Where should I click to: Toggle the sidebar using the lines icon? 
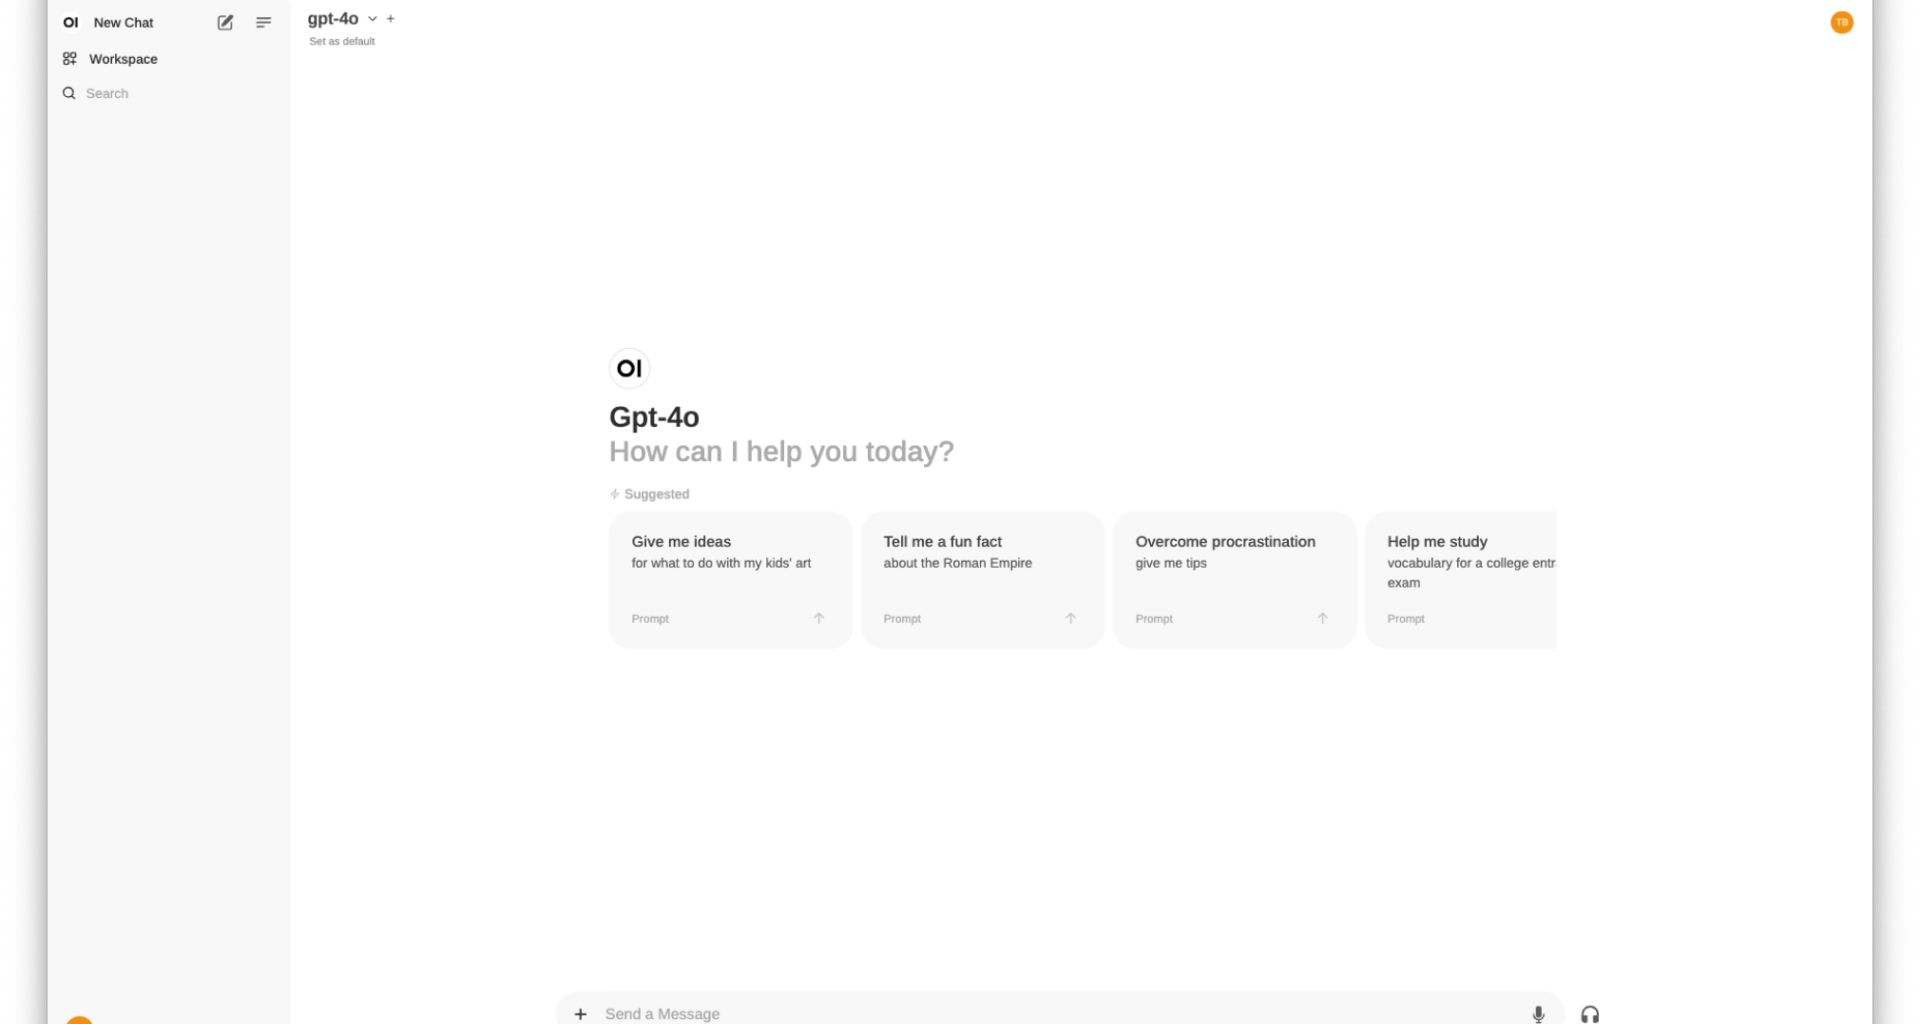(x=263, y=22)
